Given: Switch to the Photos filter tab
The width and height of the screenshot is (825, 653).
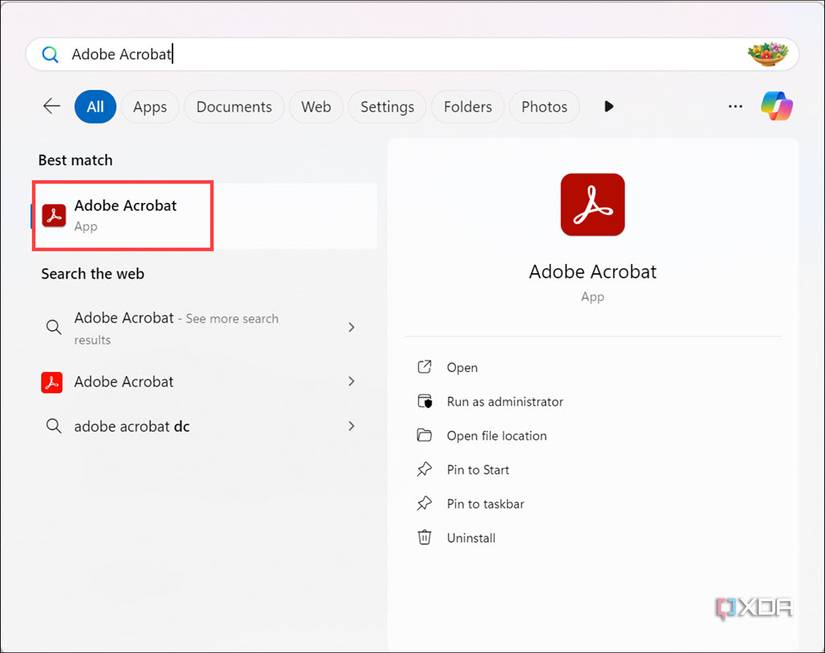Looking at the screenshot, I should click(544, 107).
